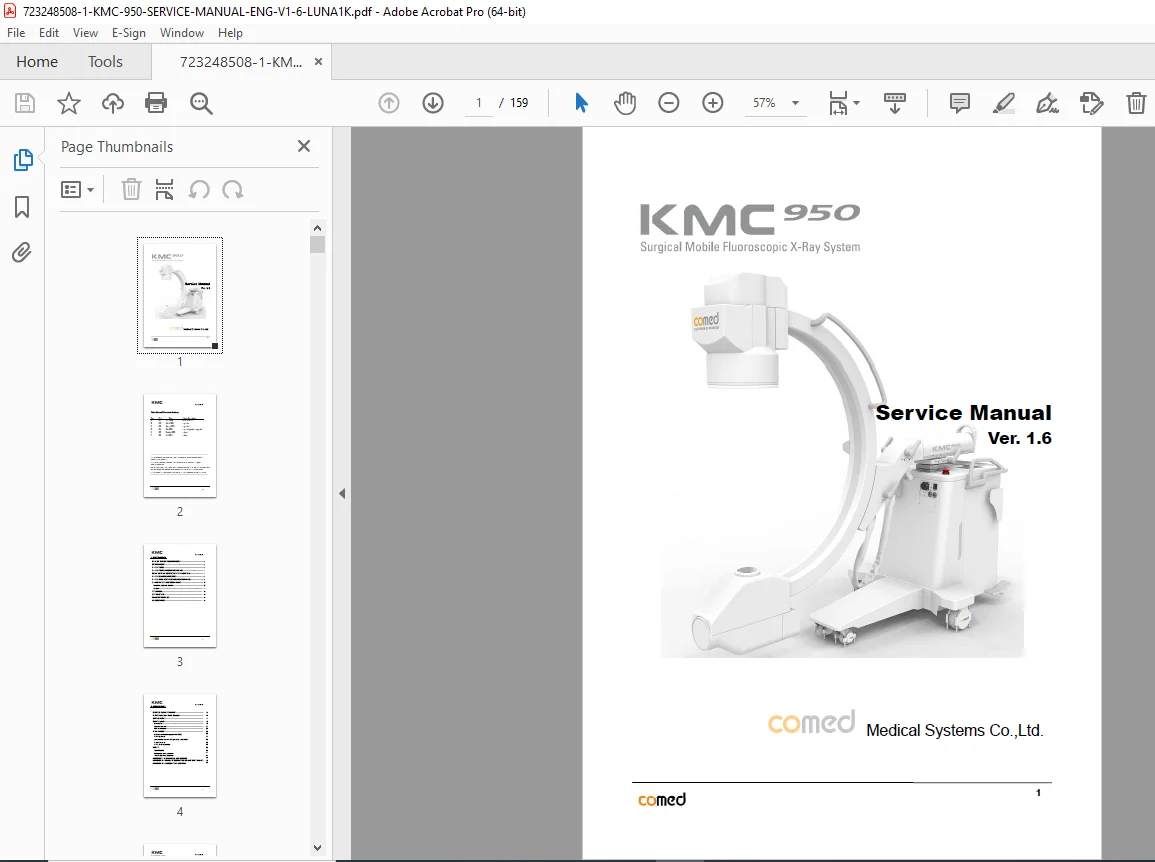Open the File menu
This screenshot has height=862, width=1155.
pyautogui.click(x=16, y=33)
